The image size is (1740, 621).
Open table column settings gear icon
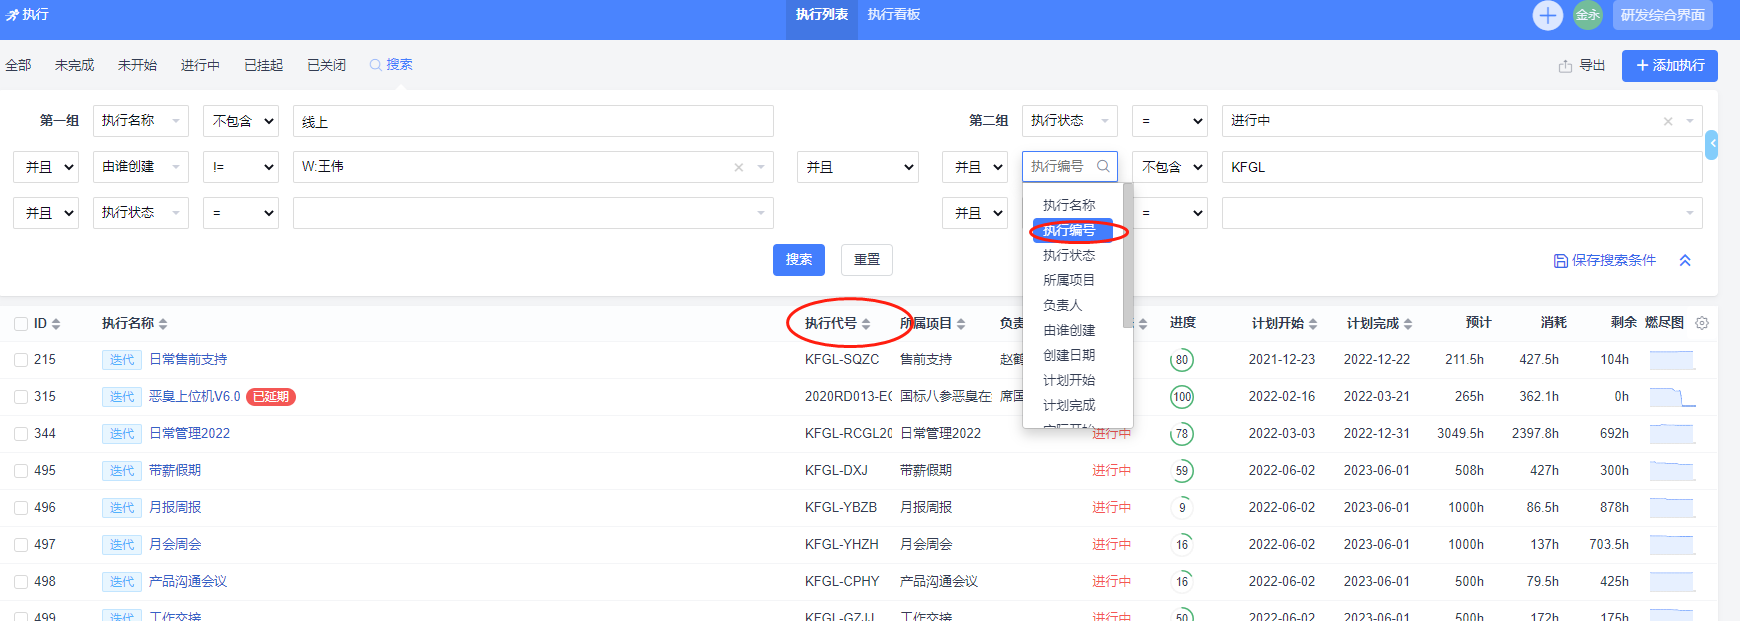1702,323
